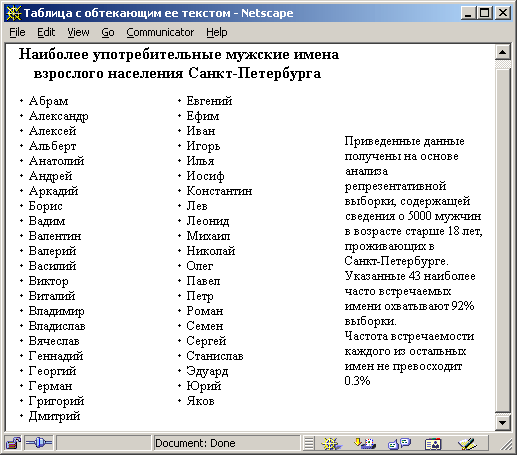Open the Address Book icon
Screen dimensions: 517x455
coord(433,443)
